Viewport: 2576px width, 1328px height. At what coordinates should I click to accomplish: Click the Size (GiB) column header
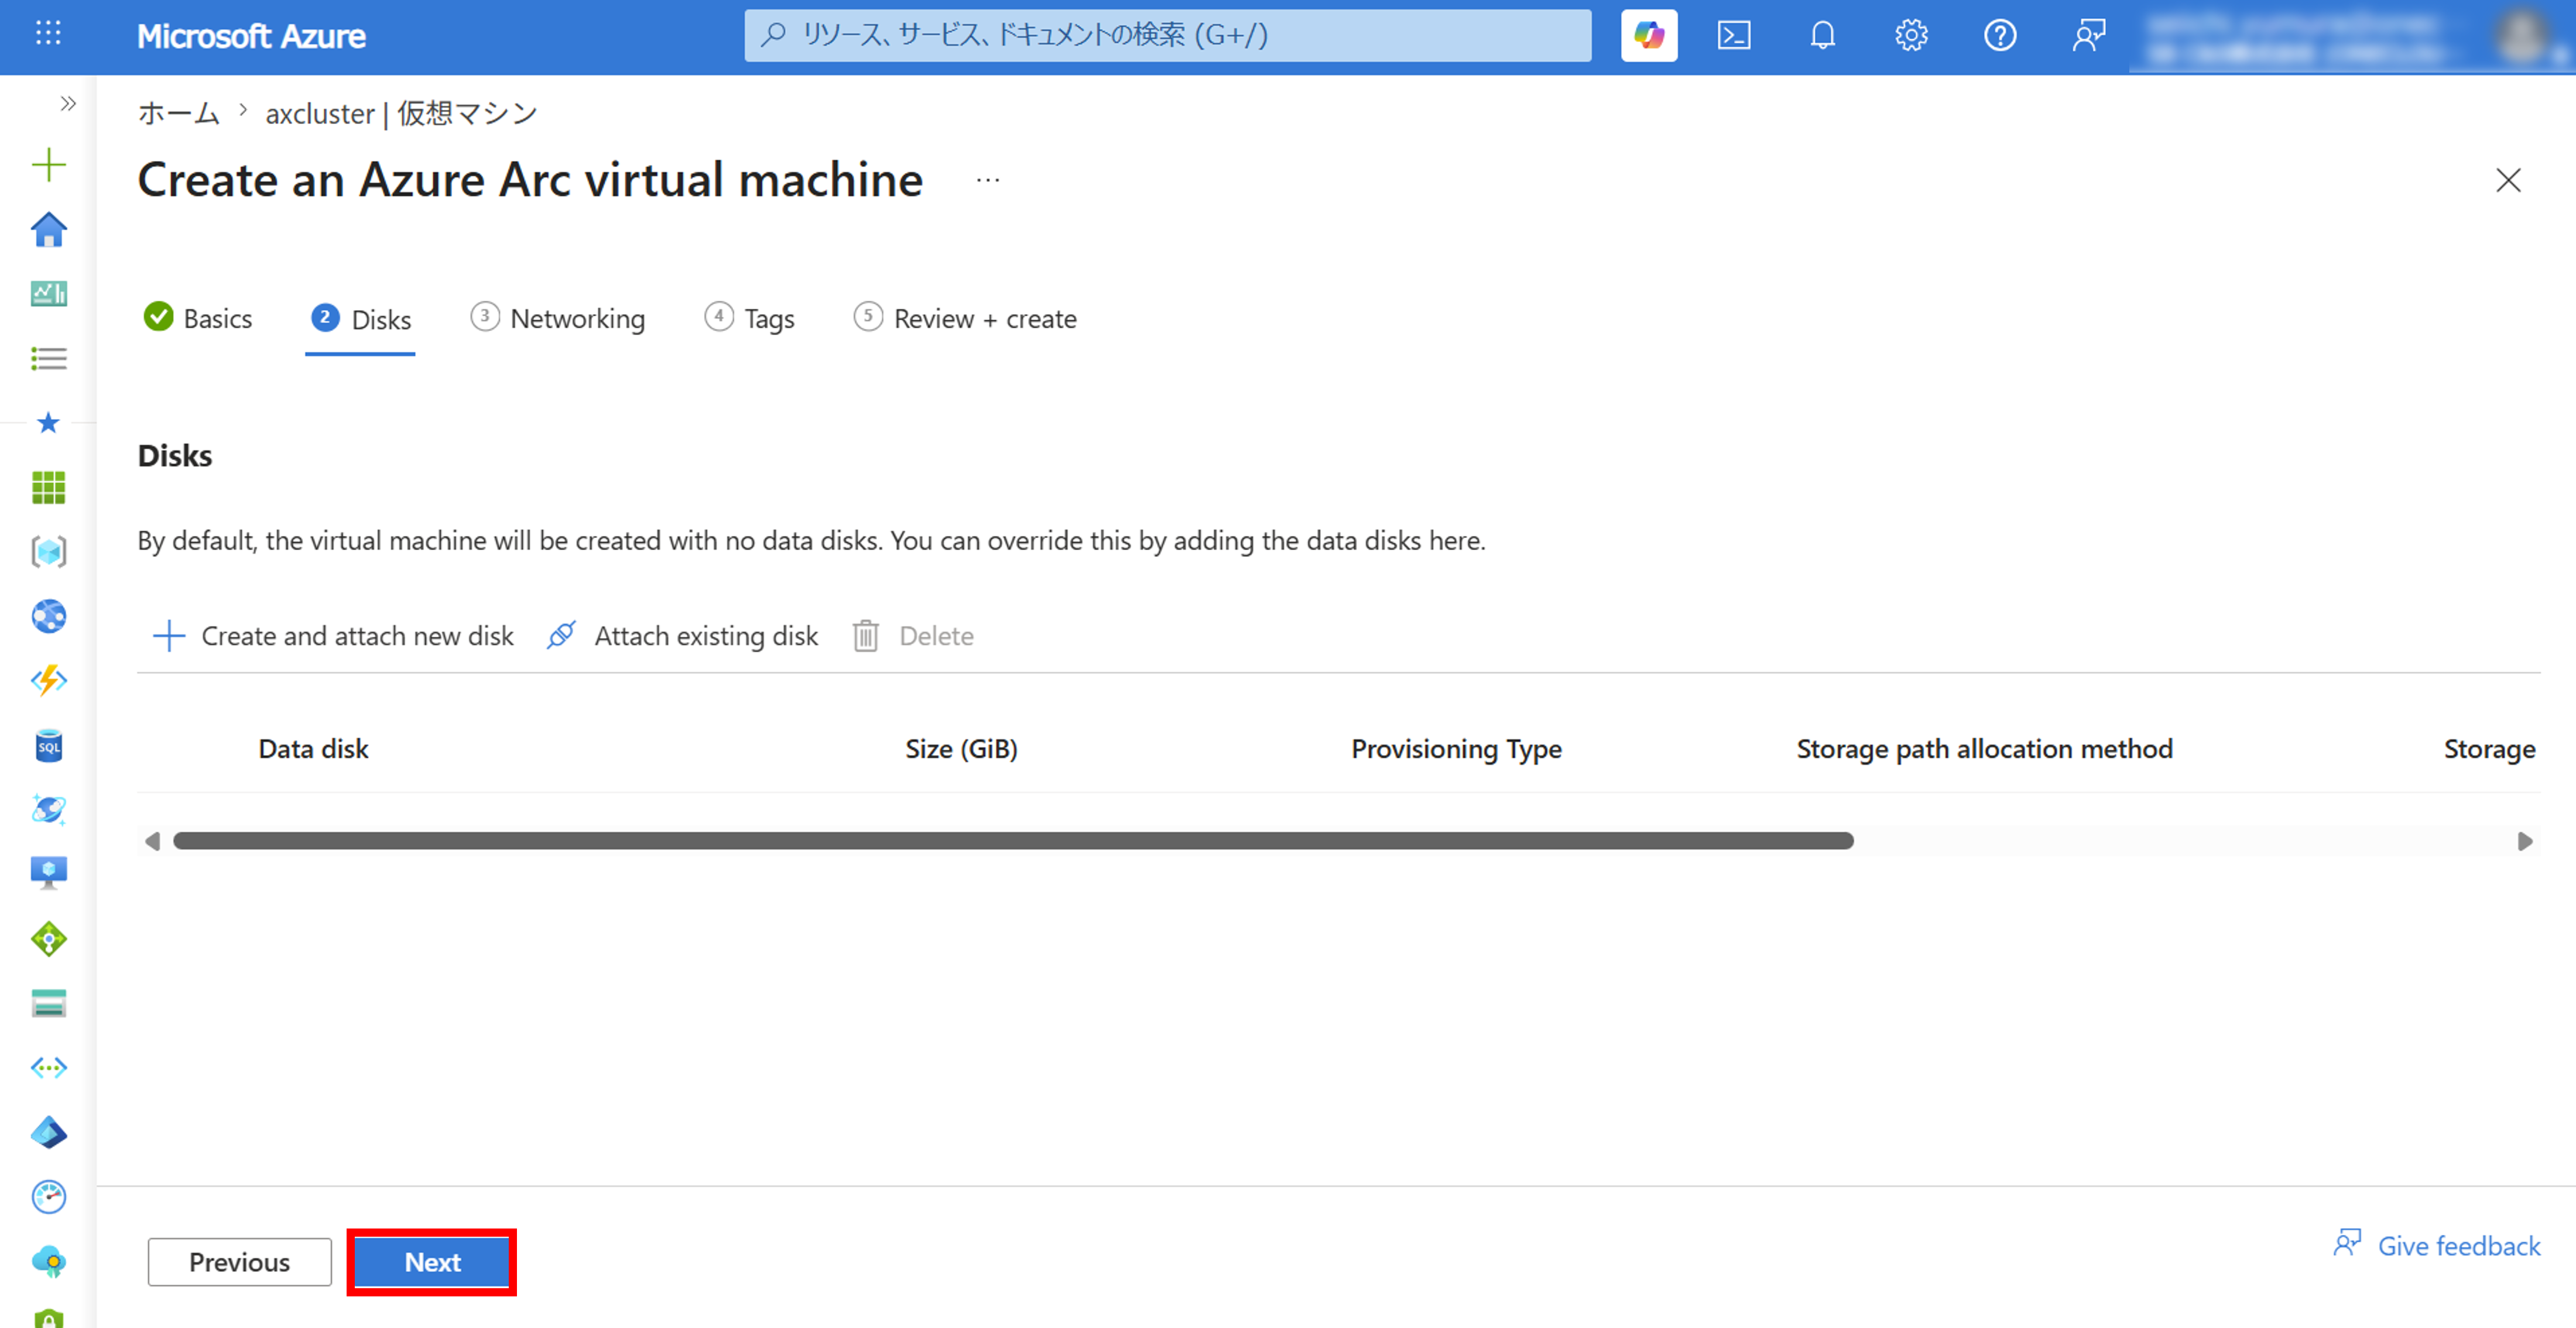coord(961,749)
